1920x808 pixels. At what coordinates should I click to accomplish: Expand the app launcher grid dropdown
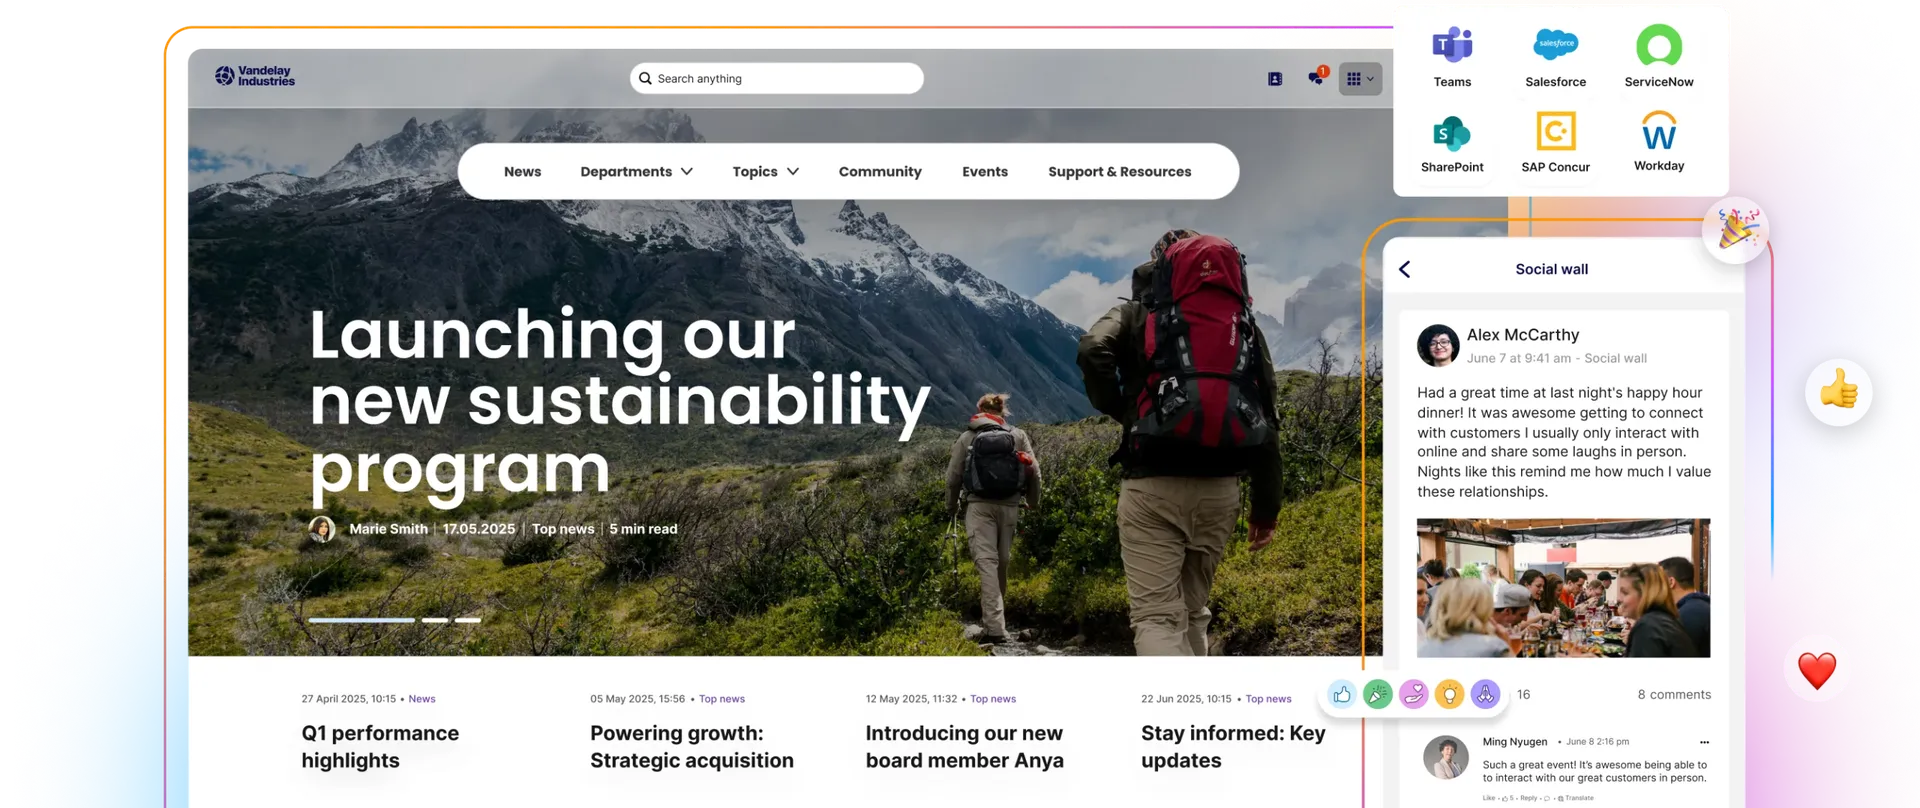1360,78
